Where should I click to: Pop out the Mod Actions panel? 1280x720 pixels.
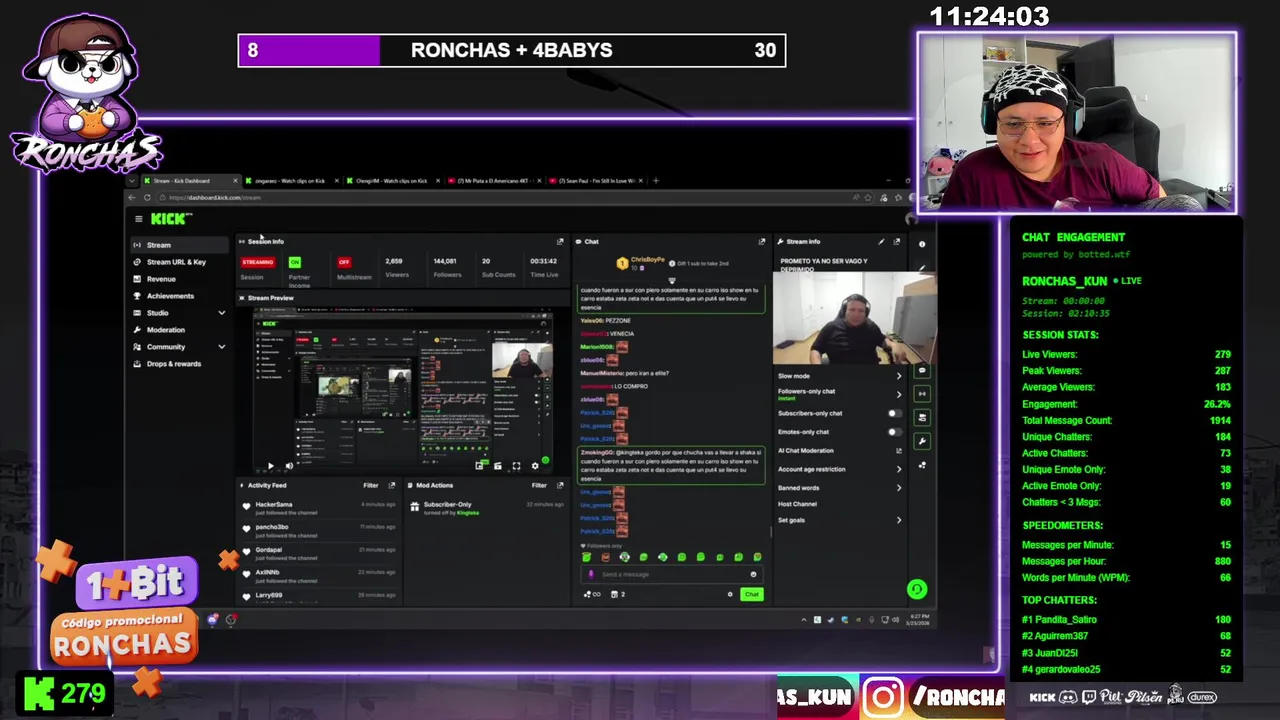click(560, 486)
